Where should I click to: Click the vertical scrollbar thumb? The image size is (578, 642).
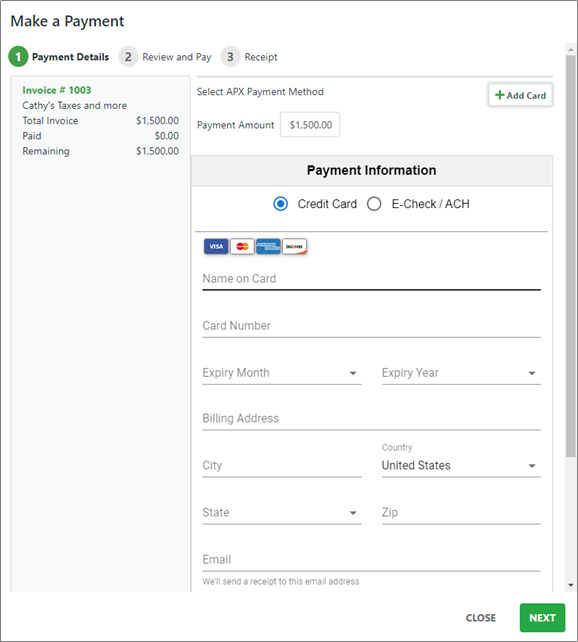[571, 256]
